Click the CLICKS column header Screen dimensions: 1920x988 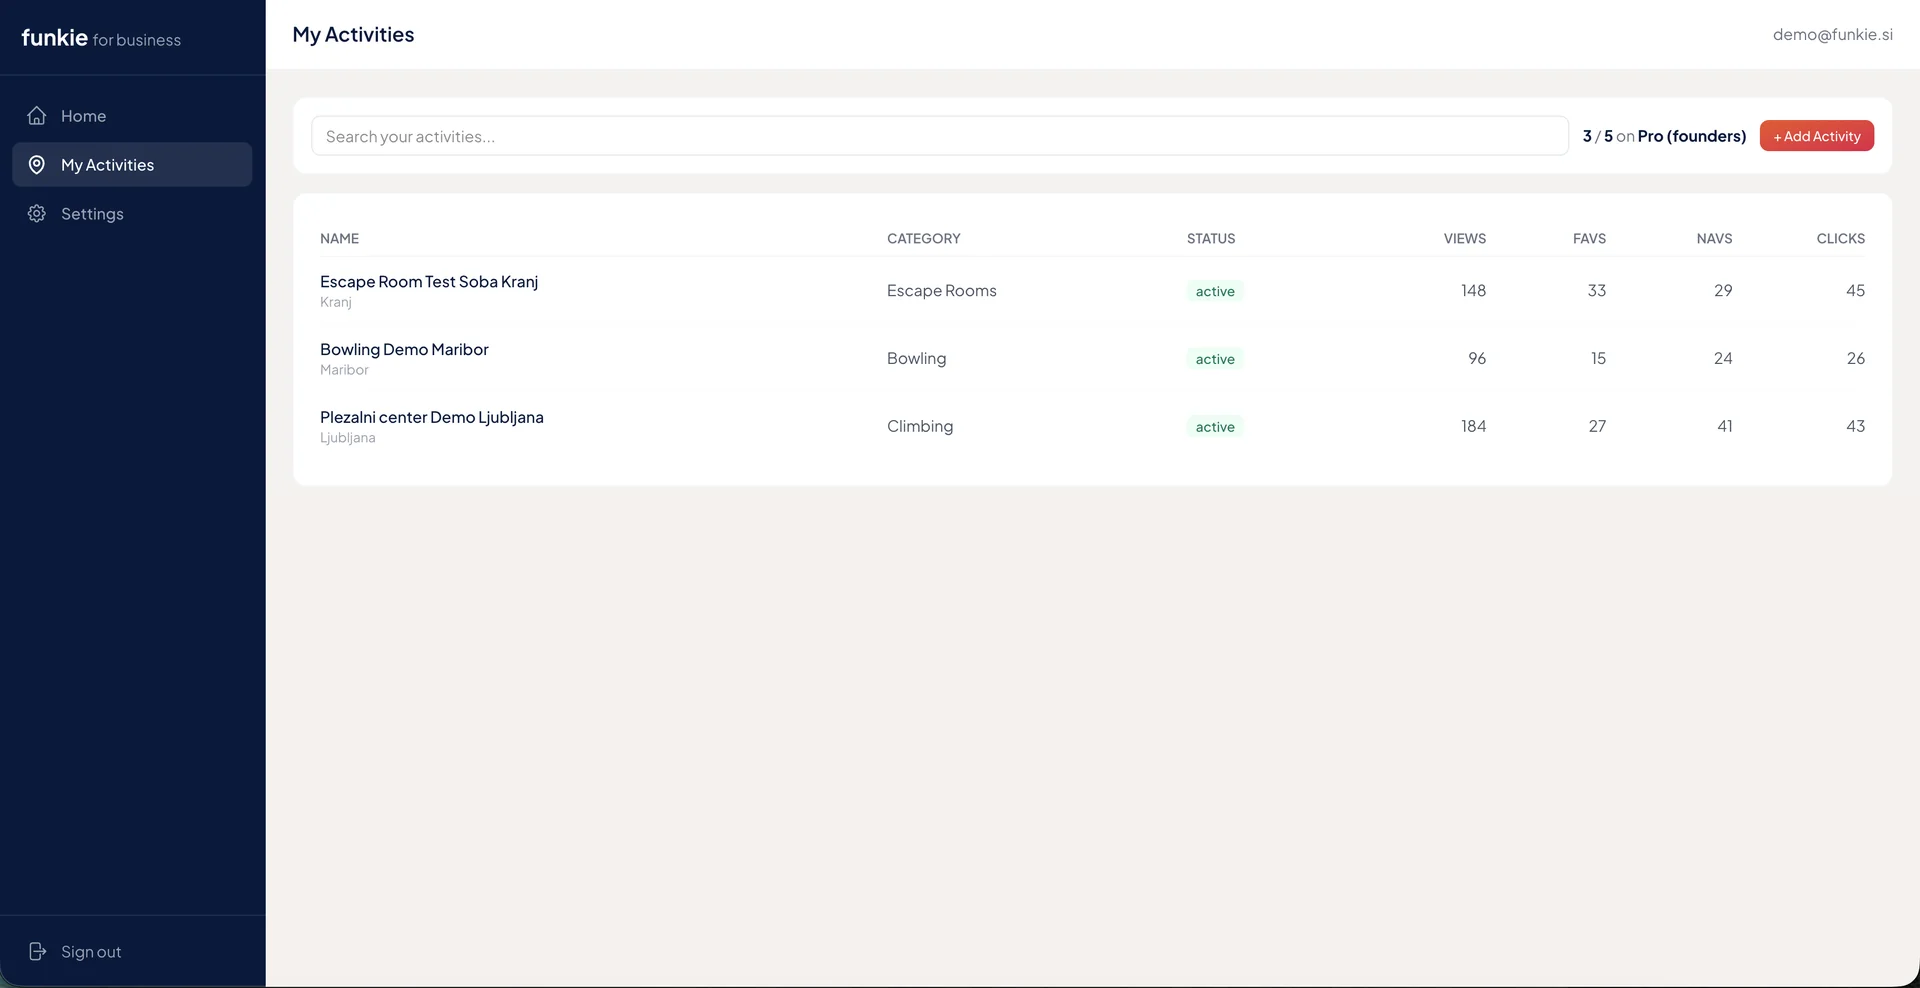pyautogui.click(x=1840, y=238)
